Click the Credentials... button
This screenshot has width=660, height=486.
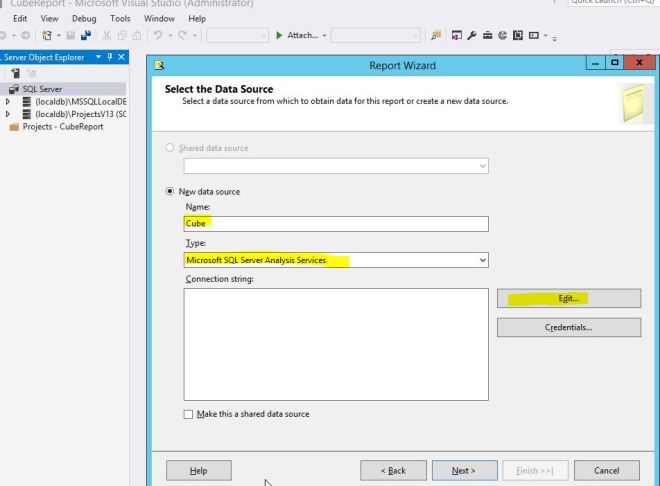point(568,327)
